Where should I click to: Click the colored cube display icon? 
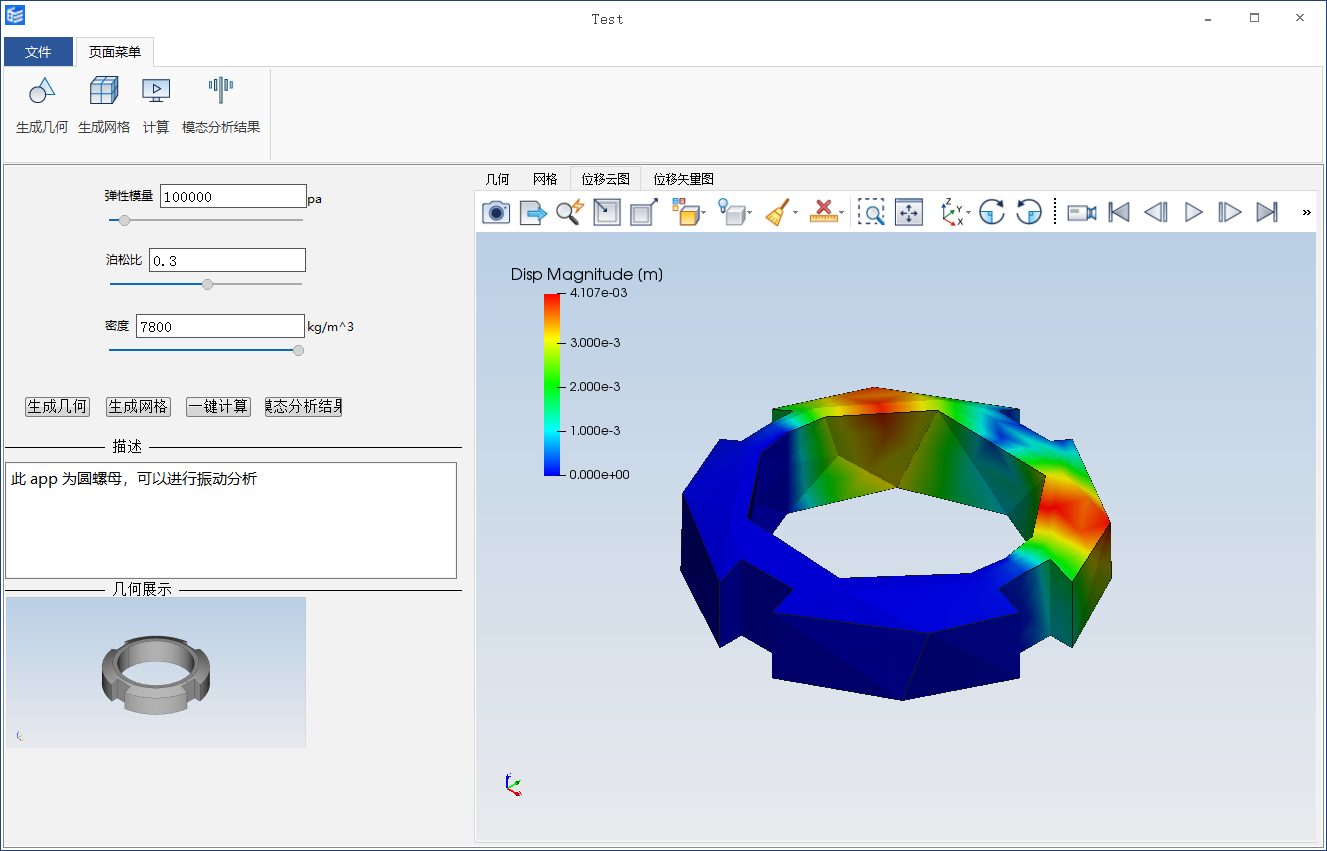point(685,212)
